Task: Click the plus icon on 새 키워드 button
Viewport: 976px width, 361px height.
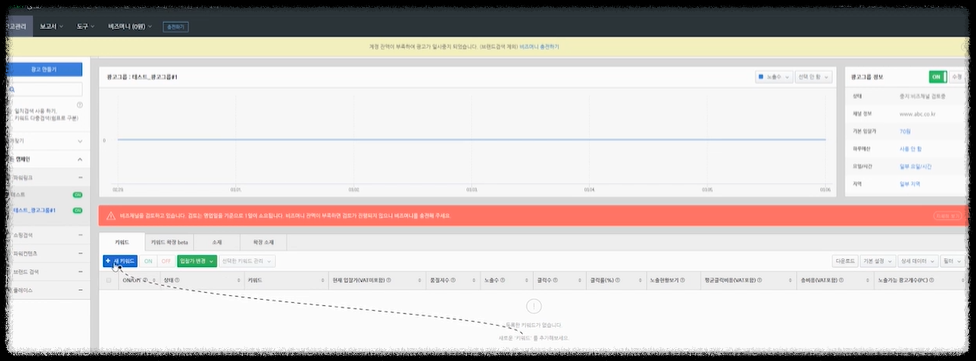Action: pos(108,261)
